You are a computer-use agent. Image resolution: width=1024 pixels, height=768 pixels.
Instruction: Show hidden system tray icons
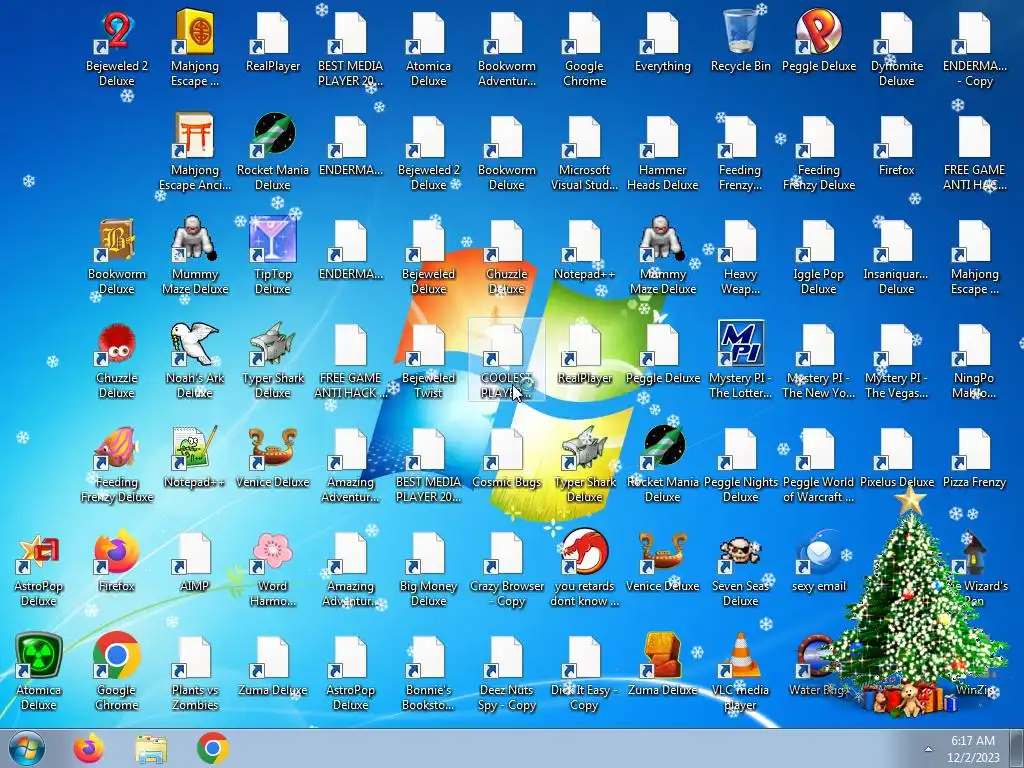click(928, 749)
